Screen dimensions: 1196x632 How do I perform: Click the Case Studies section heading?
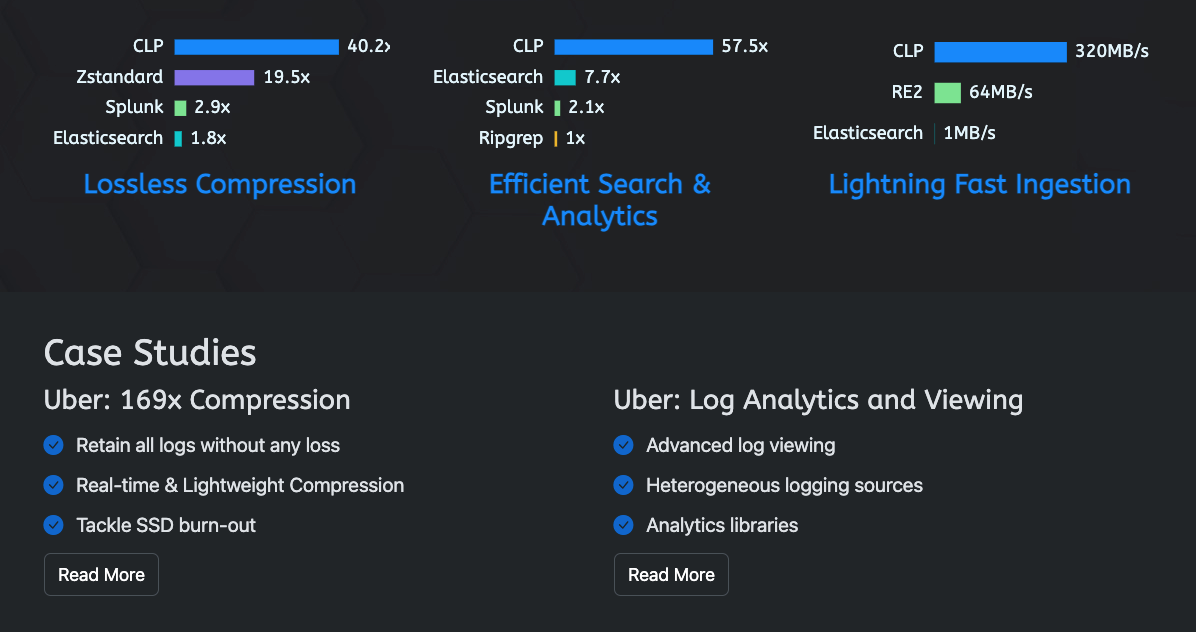click(x=150, y=353)
